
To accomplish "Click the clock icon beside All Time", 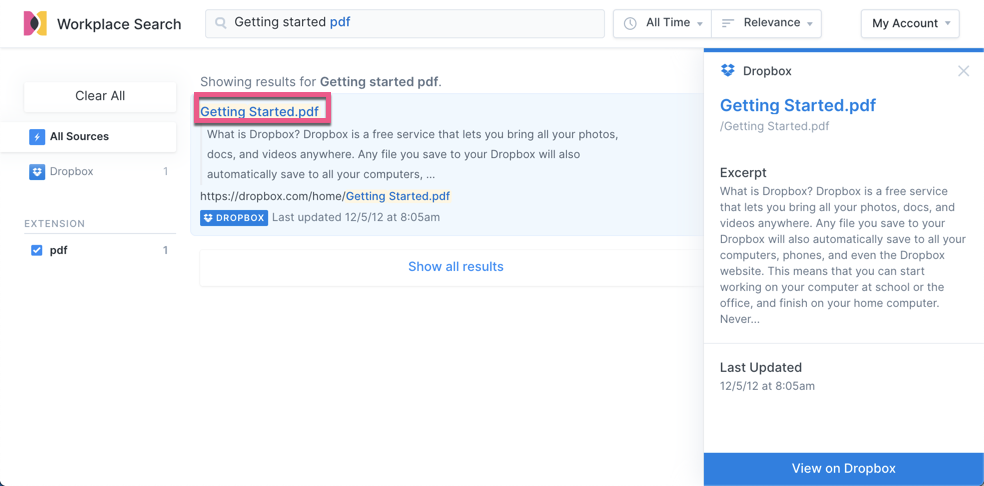I will click(x=630, y=23).
